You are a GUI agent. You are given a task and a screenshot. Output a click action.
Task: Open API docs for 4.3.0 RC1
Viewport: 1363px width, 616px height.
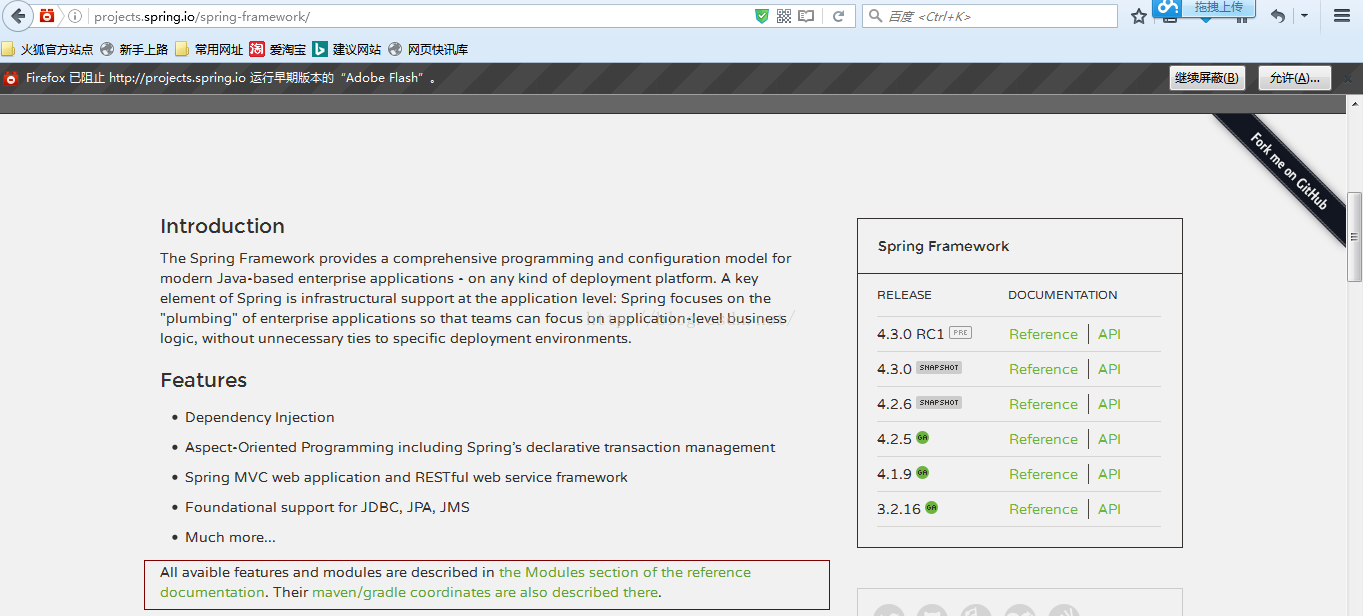click(x=1109, y=334)
